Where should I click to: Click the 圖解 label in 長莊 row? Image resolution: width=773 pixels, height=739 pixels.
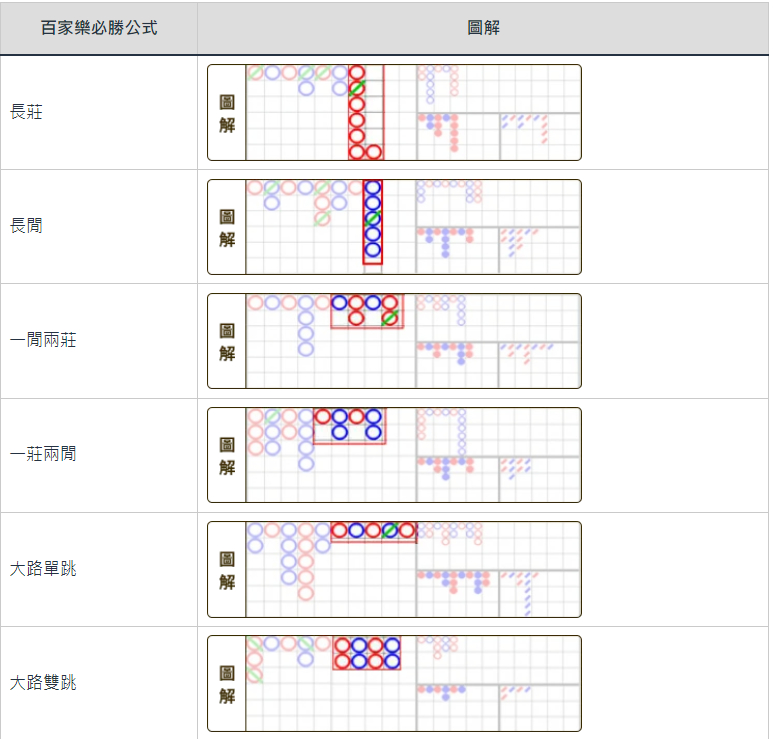point(227,113)
